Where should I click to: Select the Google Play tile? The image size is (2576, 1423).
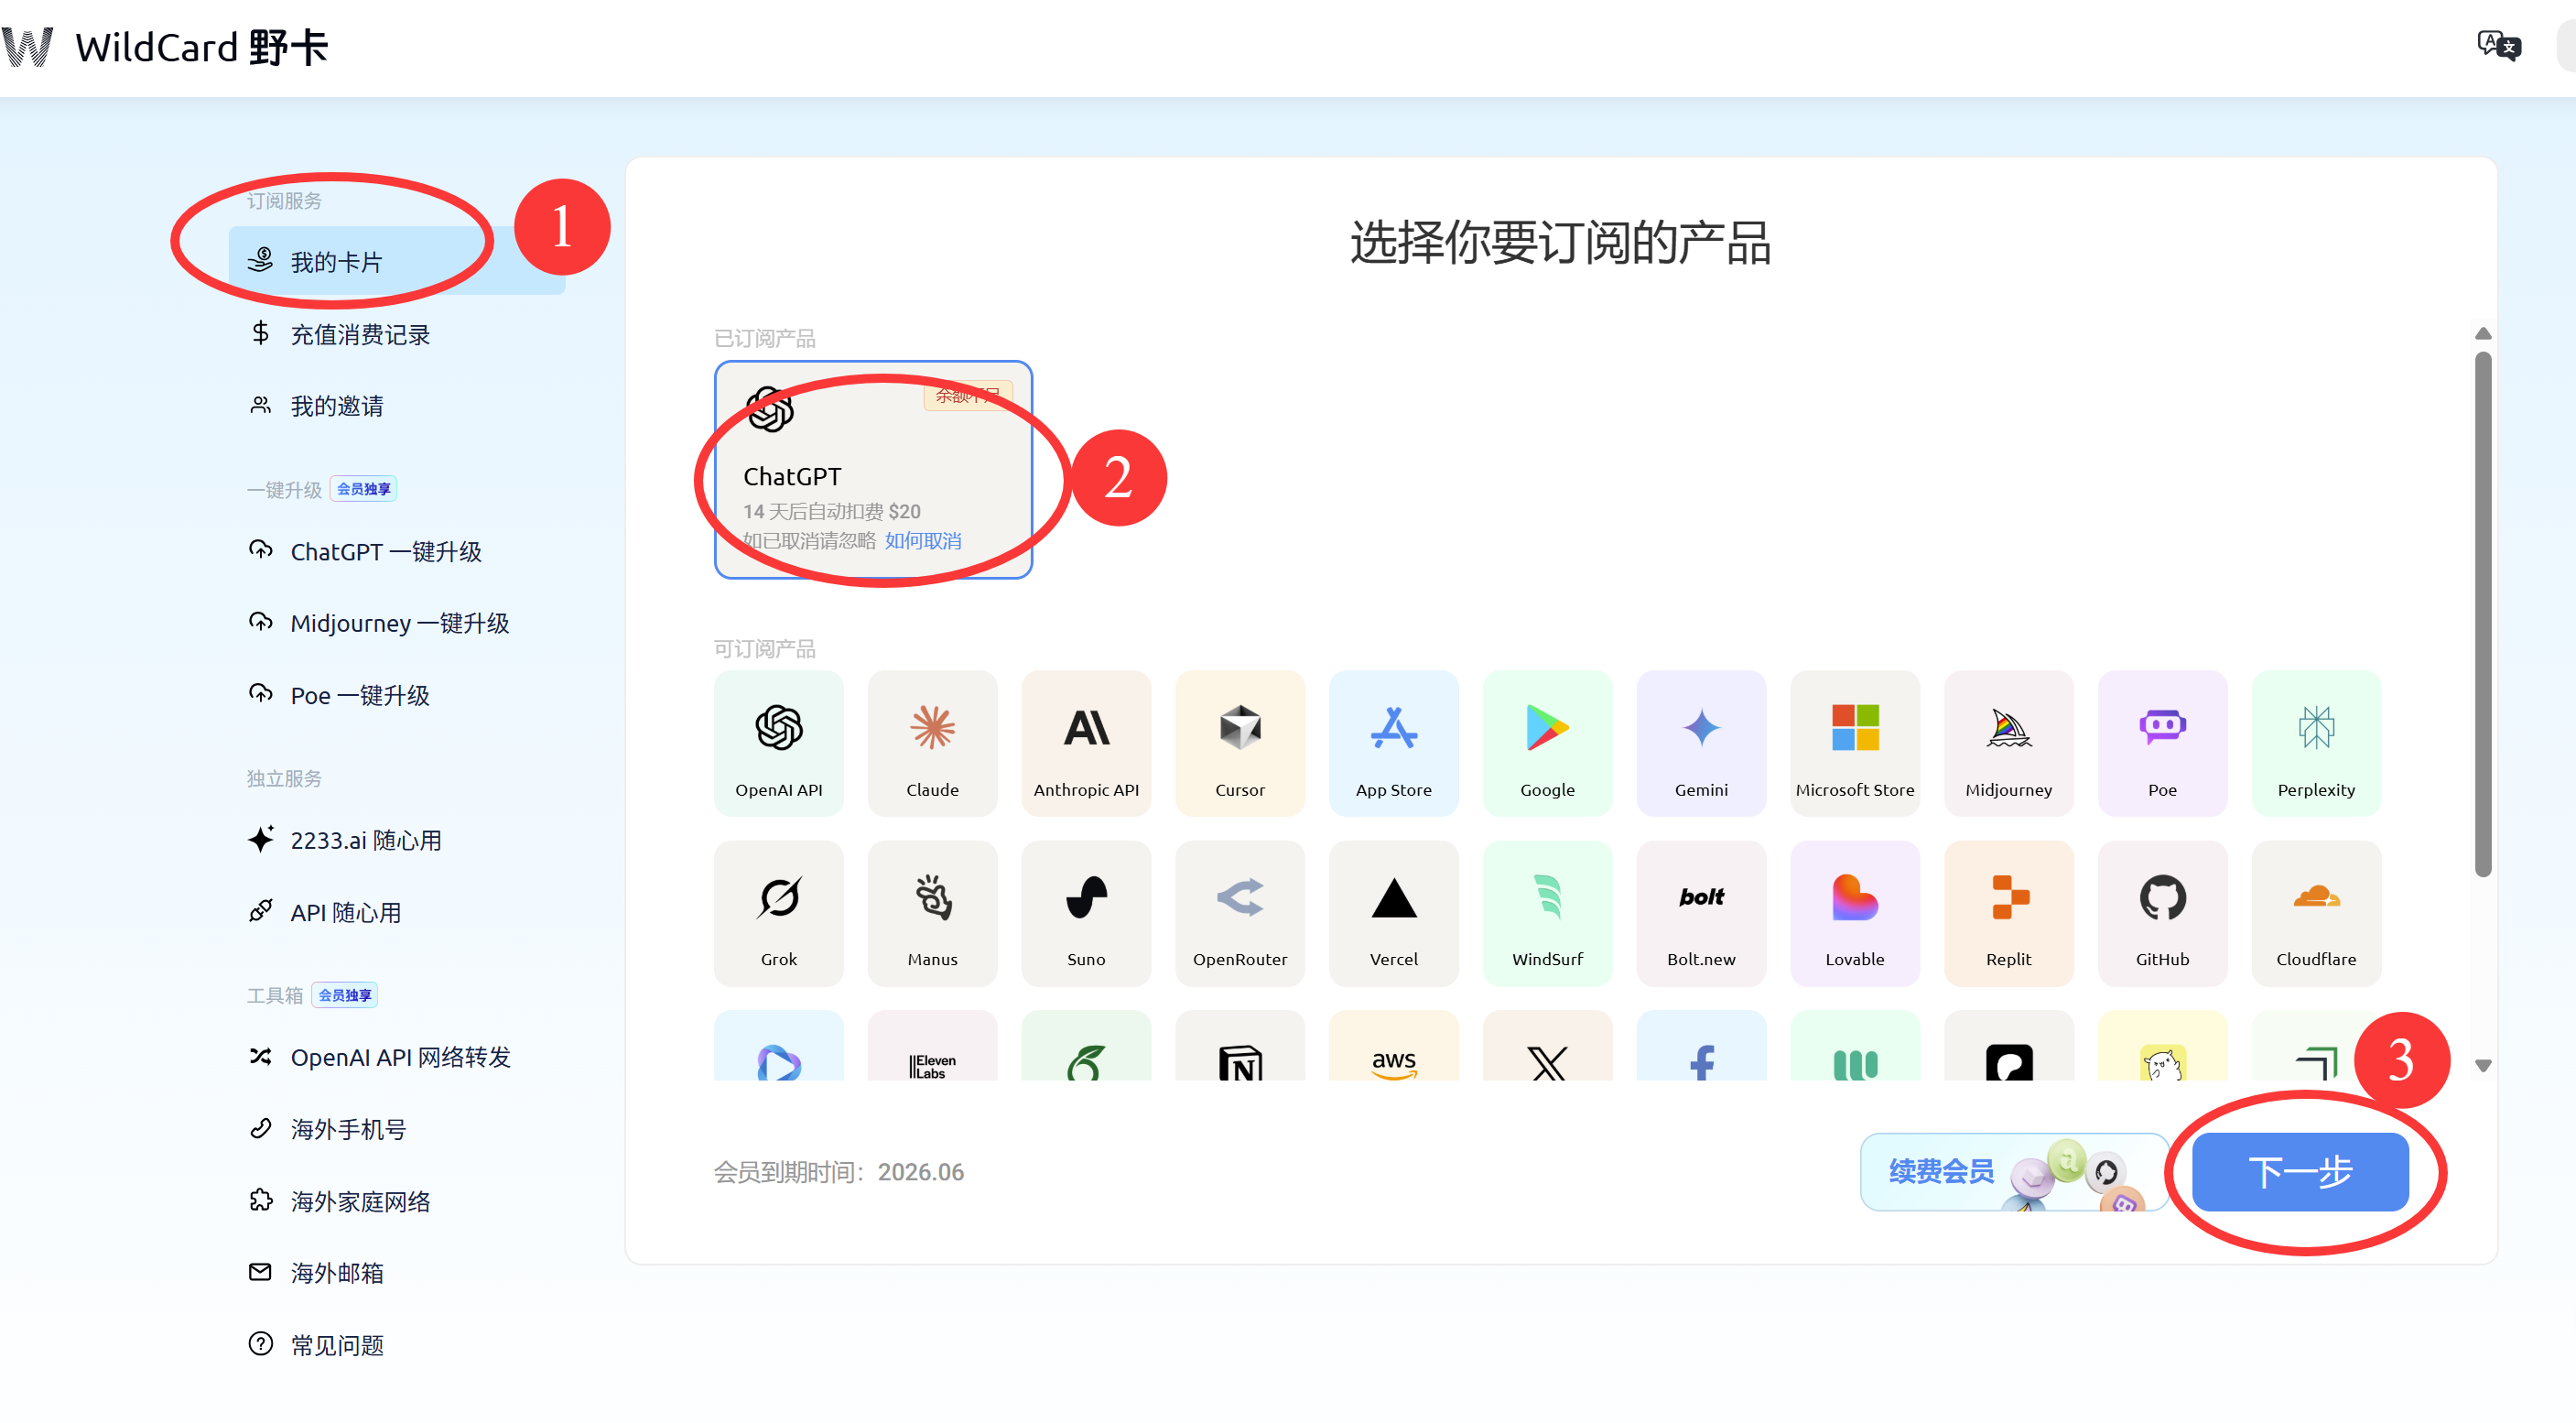[x=1547, y=743]
